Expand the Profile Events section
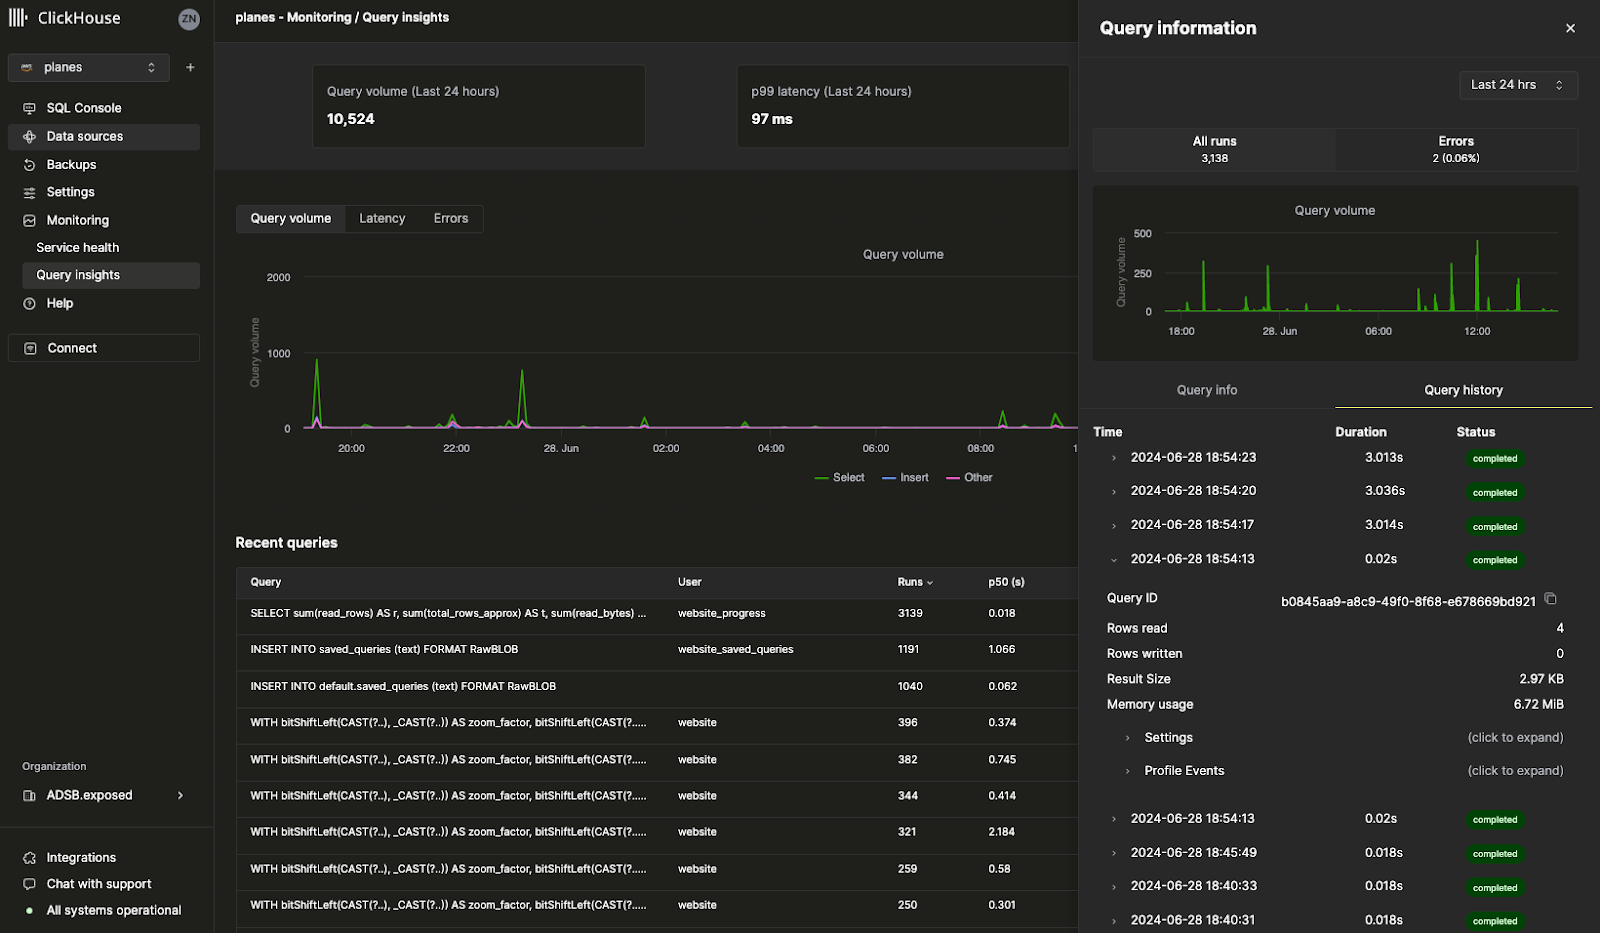This screenshot has height=933, width=1600. coord(1184,770)
